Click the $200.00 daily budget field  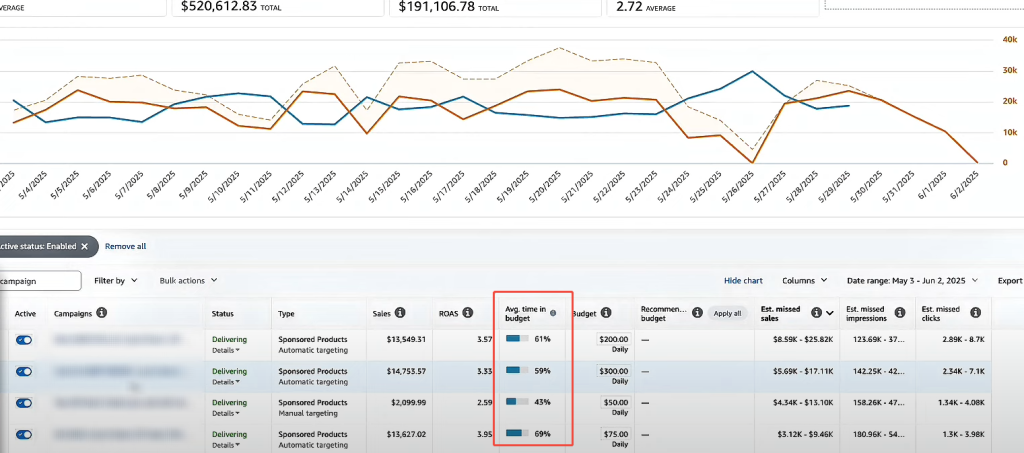coord(613,340)
